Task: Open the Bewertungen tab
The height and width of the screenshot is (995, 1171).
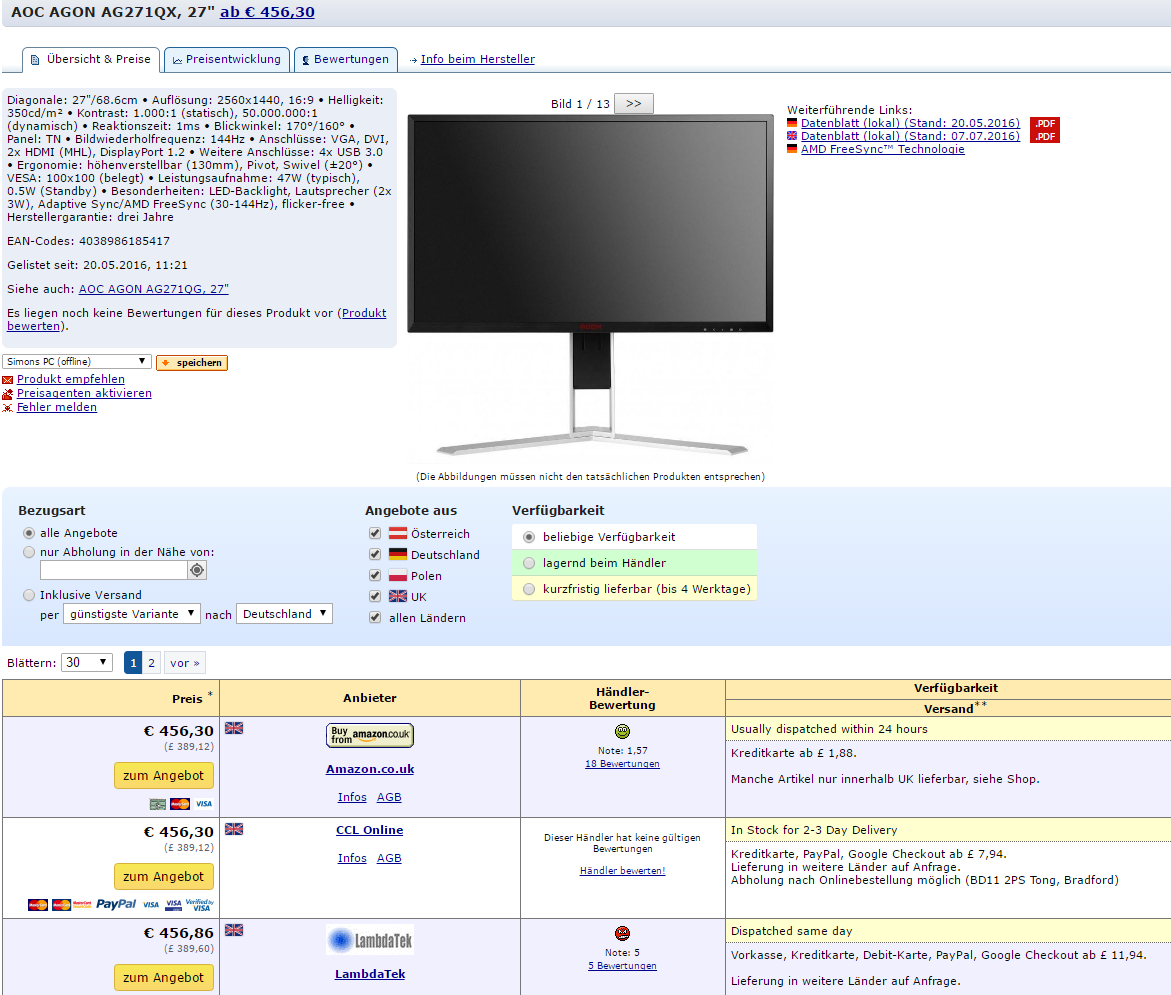Action: [x=345, y=59]
